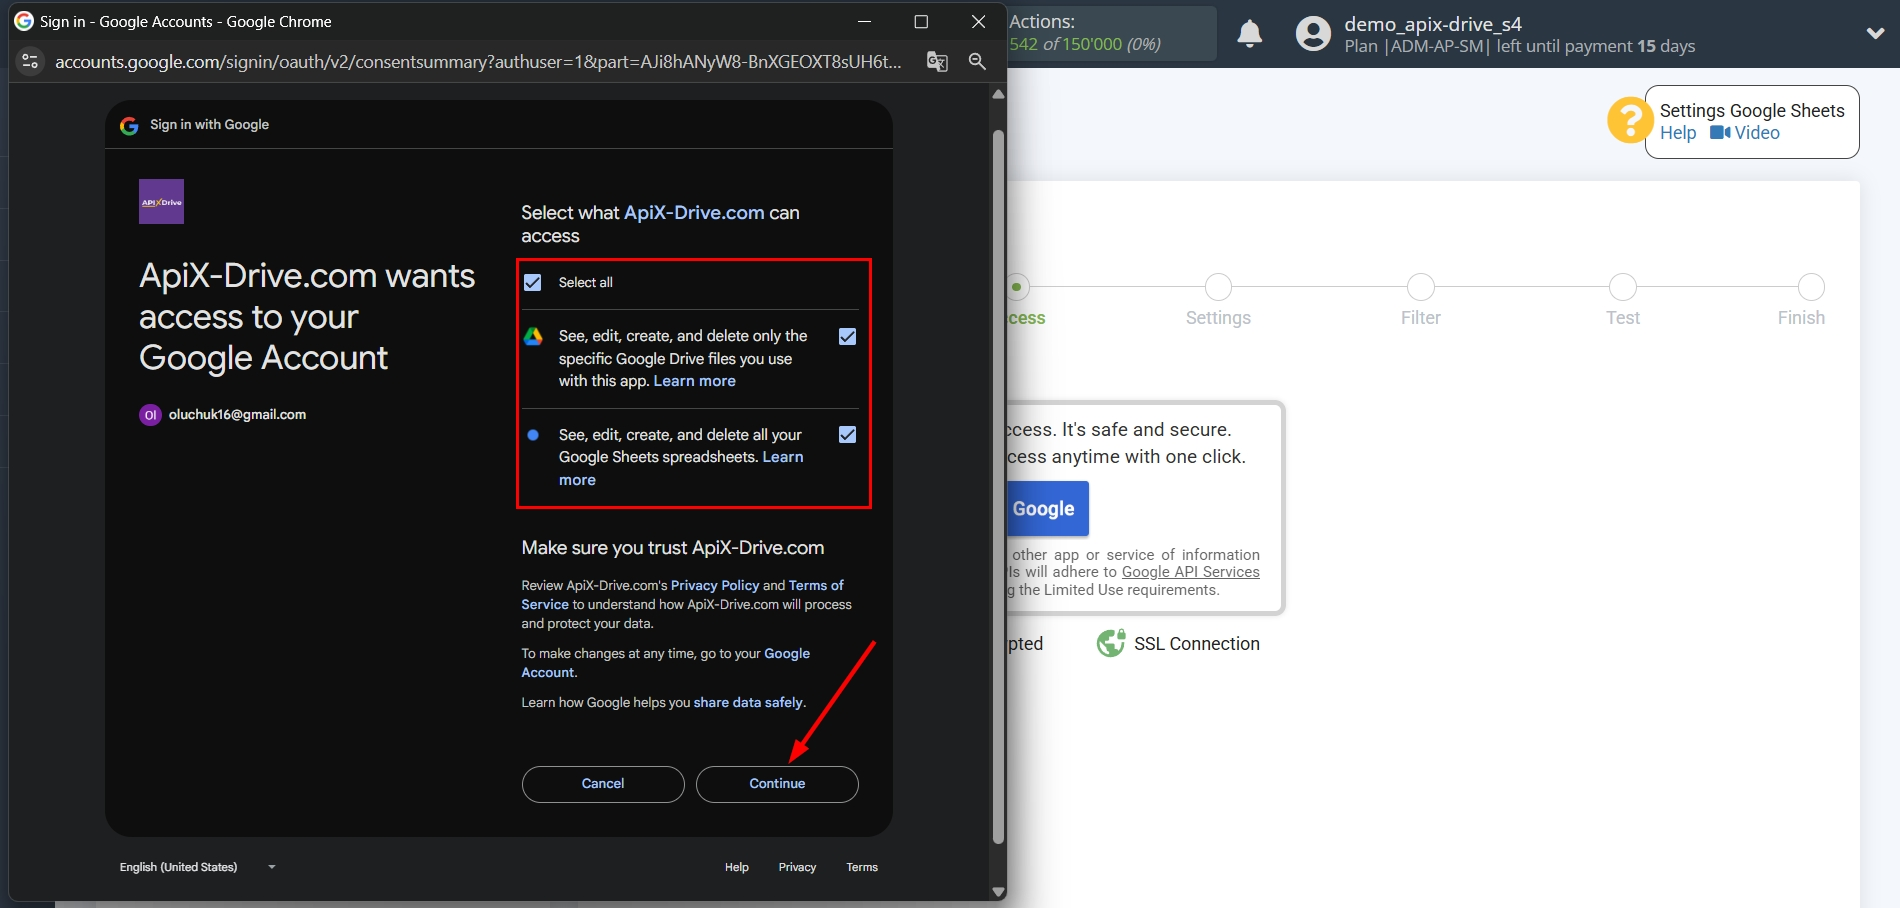Viewport: 1900px width, 908px height.
Task: Uncheck Google Sheets spreadsheets access permission
Action: coord(847,435)
